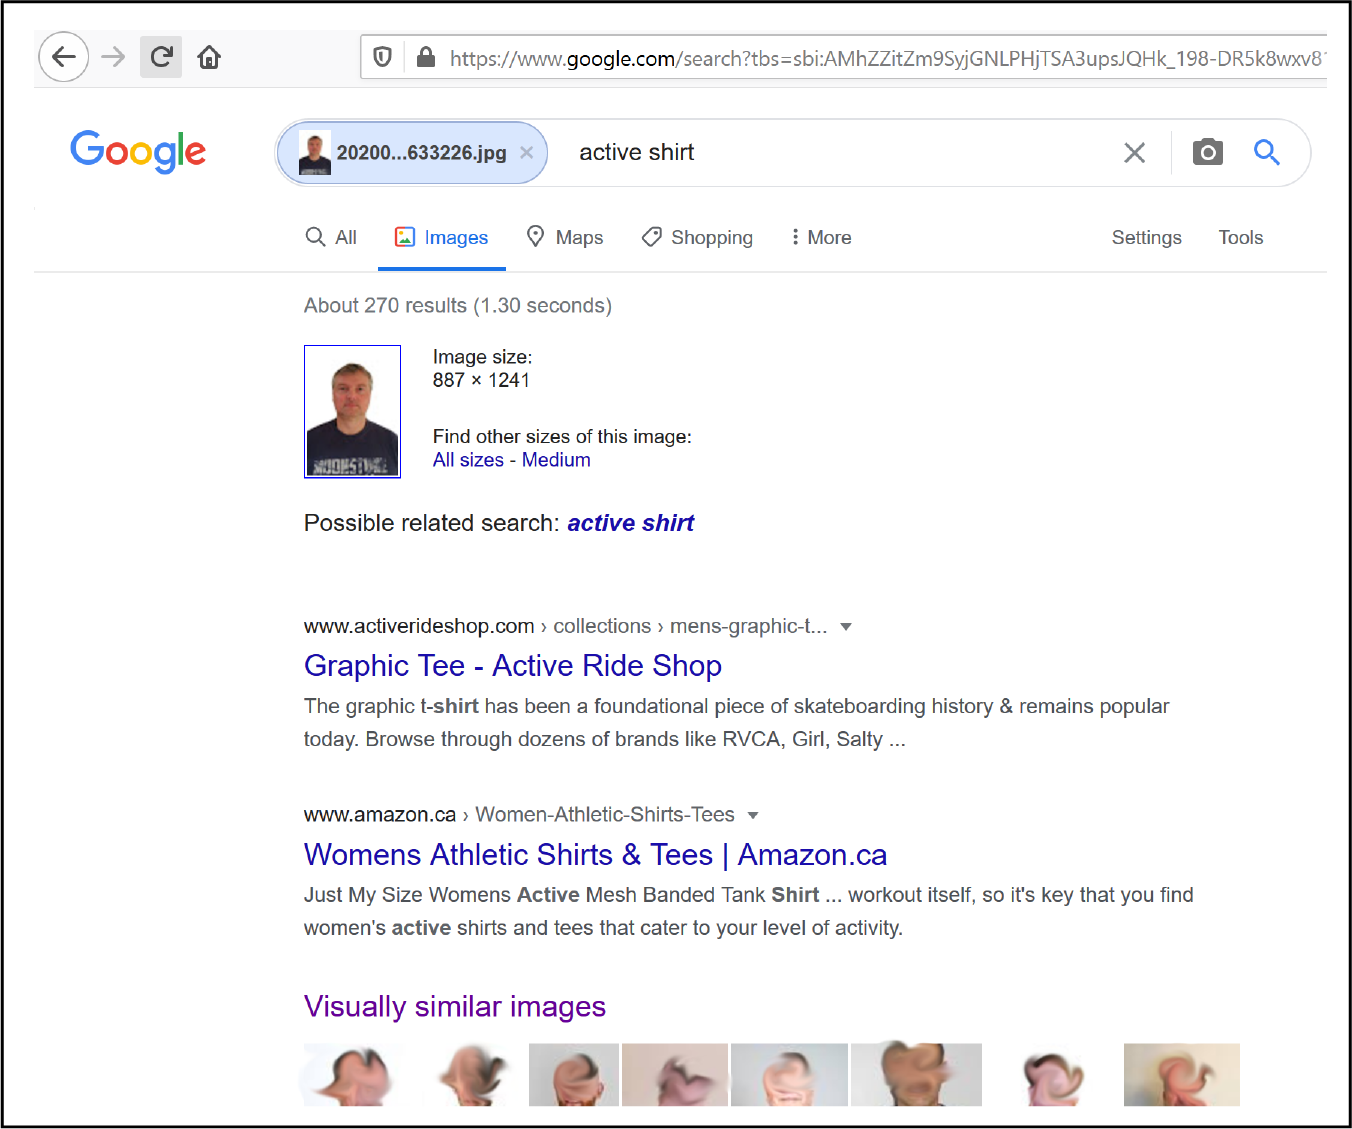
Task: Toggle the uploaded image thumbnail chip
Action: [315, 152]
